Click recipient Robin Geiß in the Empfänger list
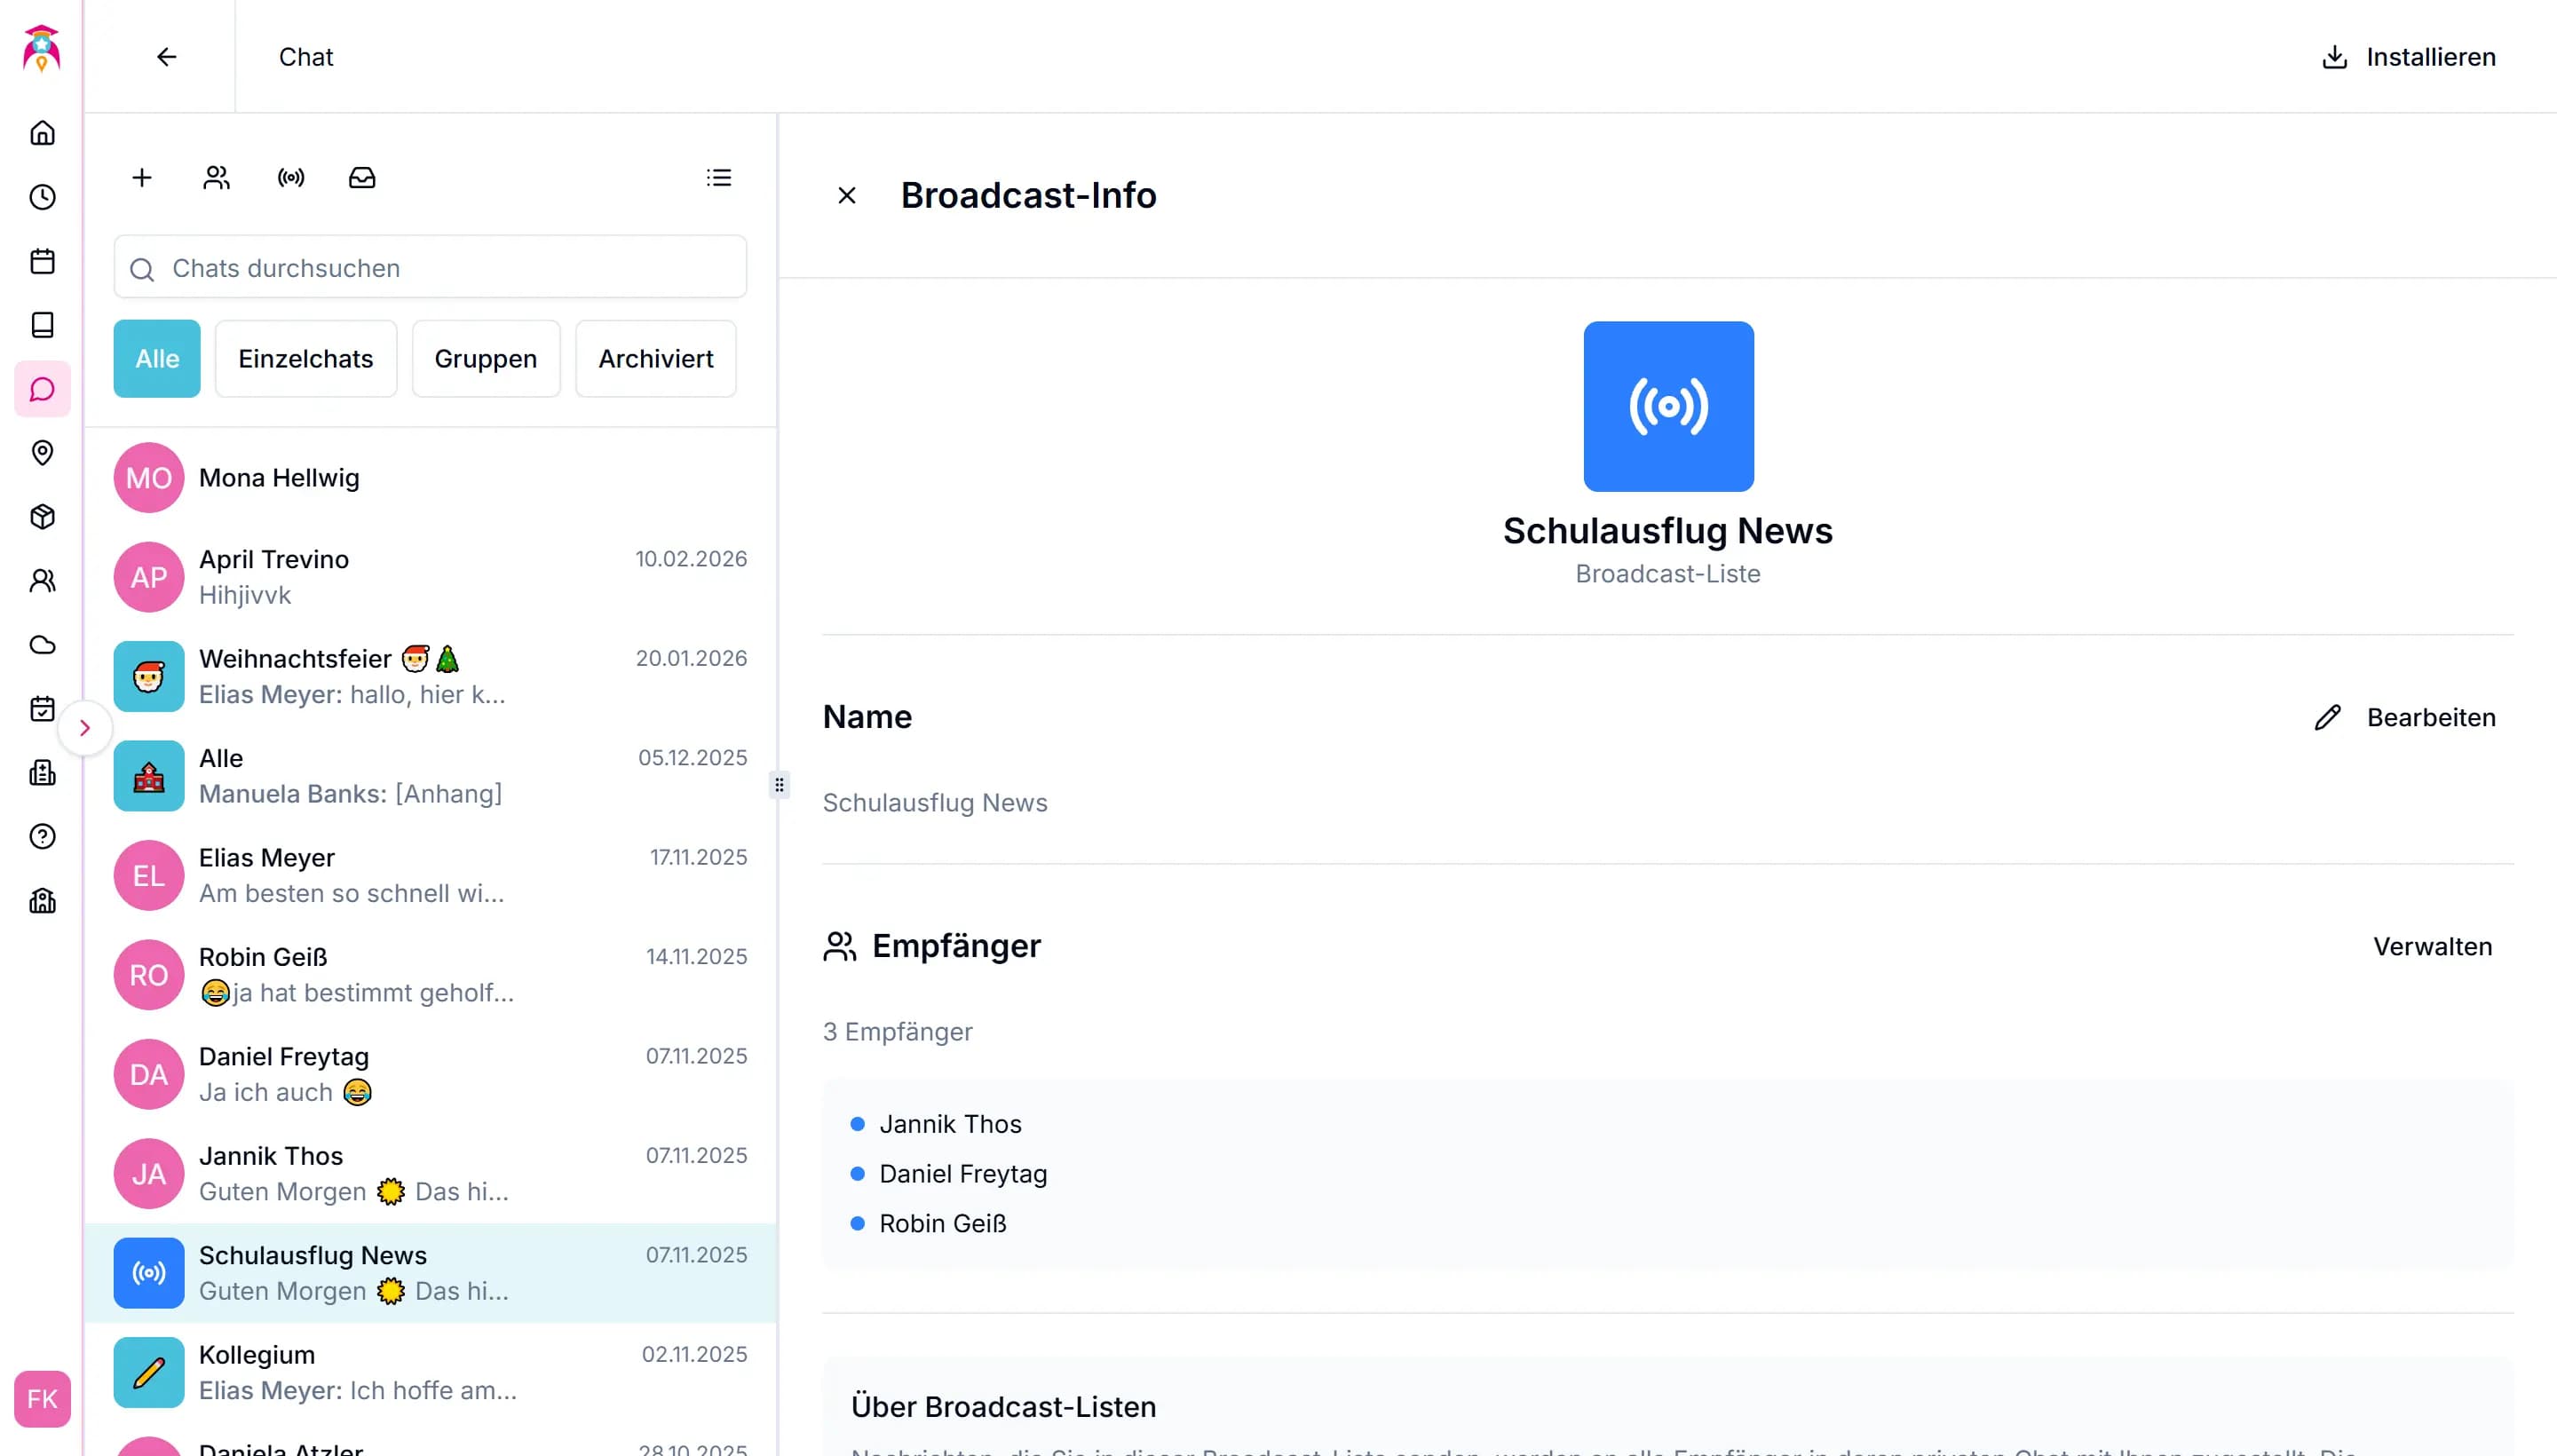Screen dimensions: 2557x1456 pyautogui.click(x=942, y=1223)
